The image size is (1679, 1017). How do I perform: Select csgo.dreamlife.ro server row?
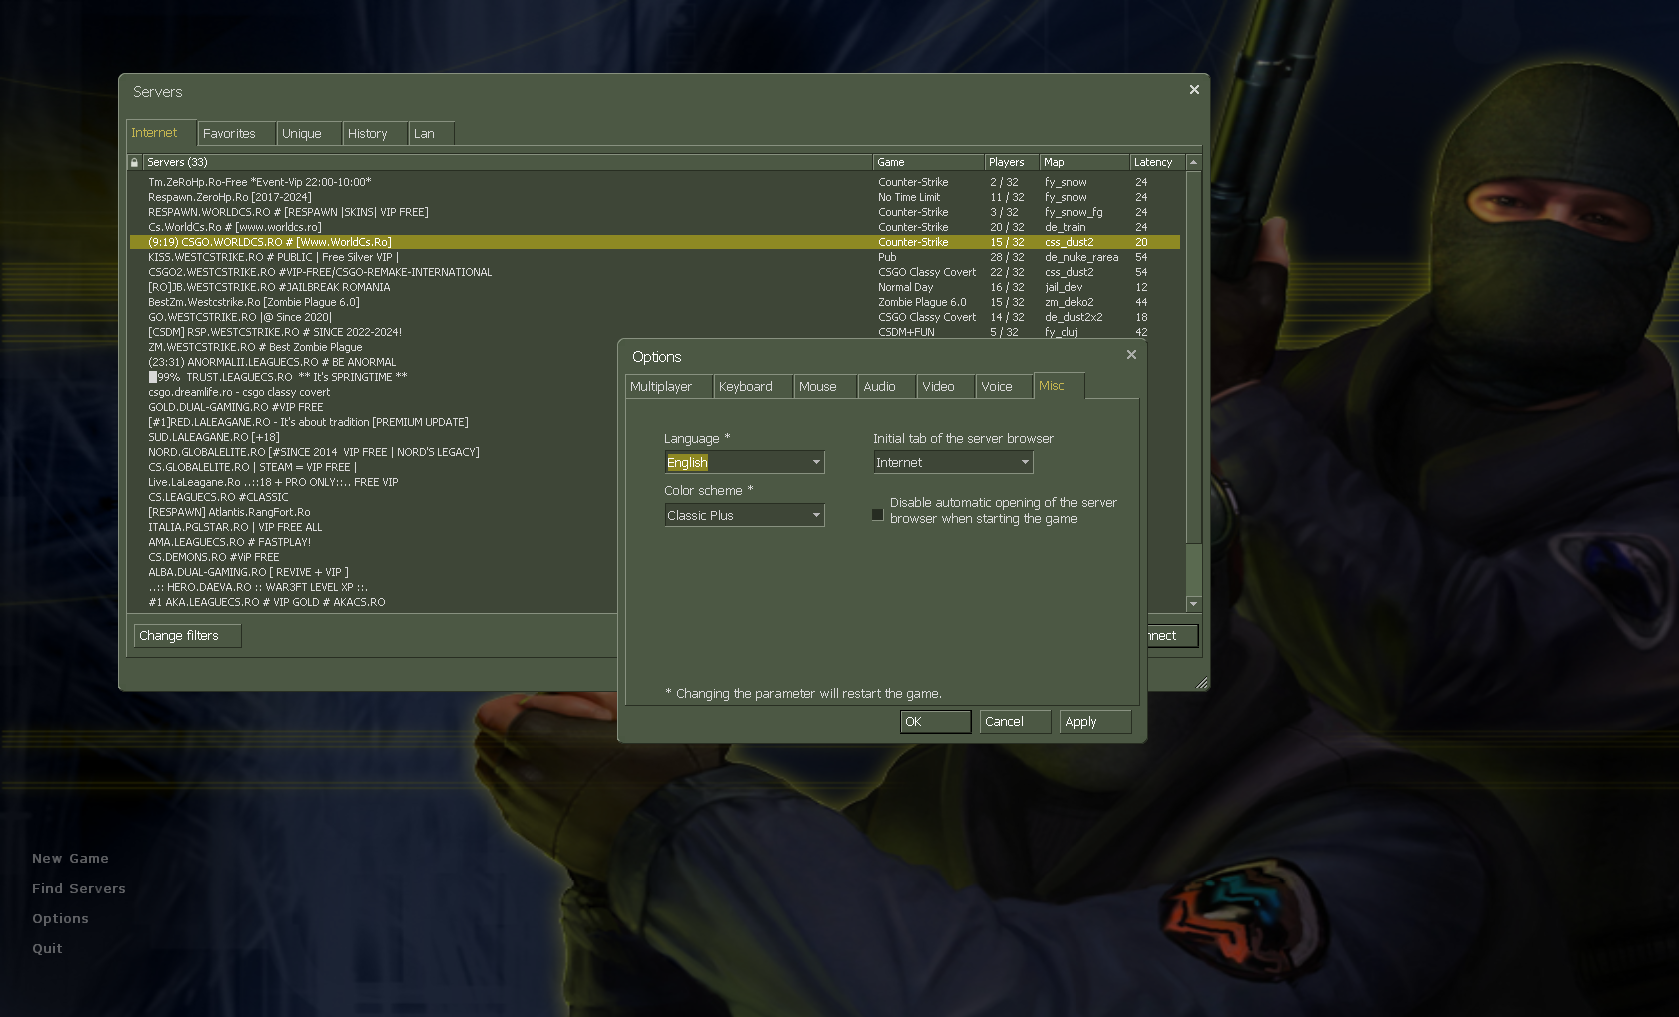coord(374,392)
